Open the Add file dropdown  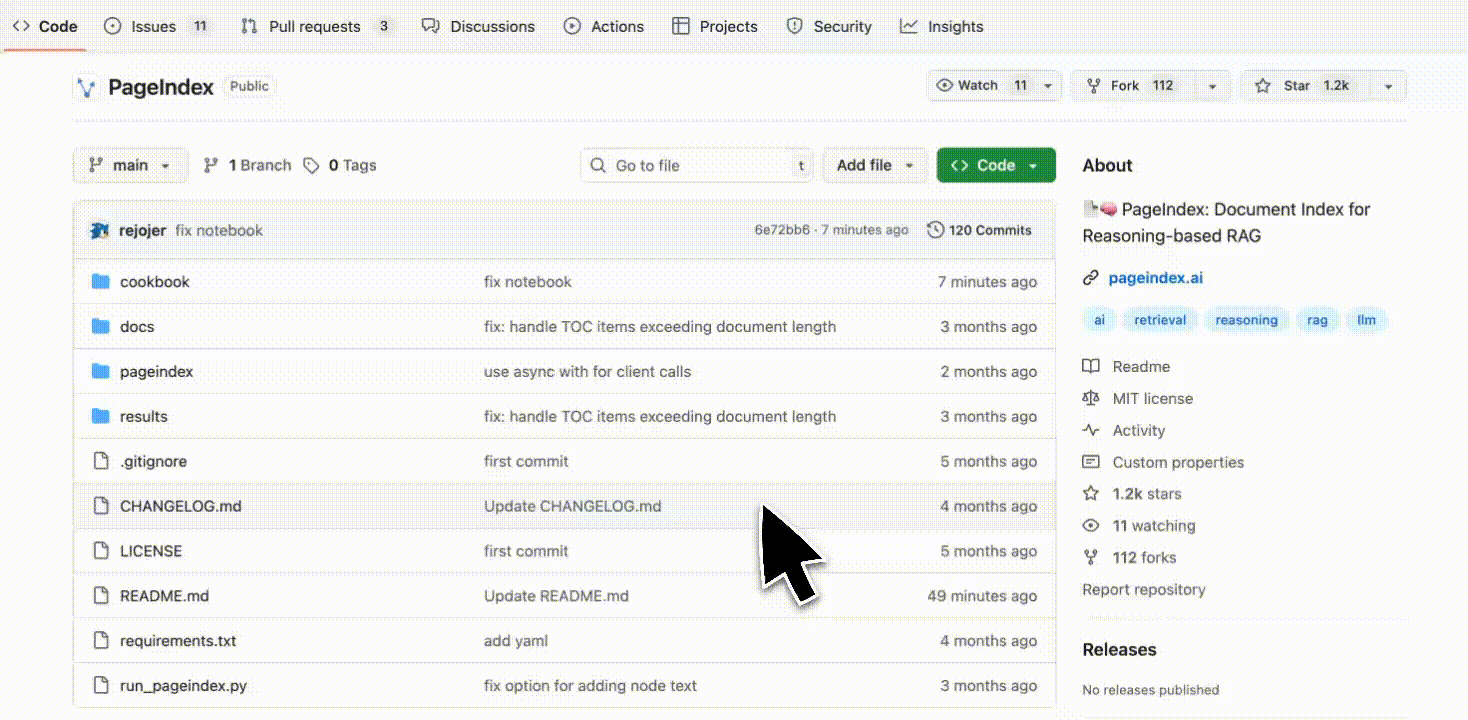click(875, 166)
